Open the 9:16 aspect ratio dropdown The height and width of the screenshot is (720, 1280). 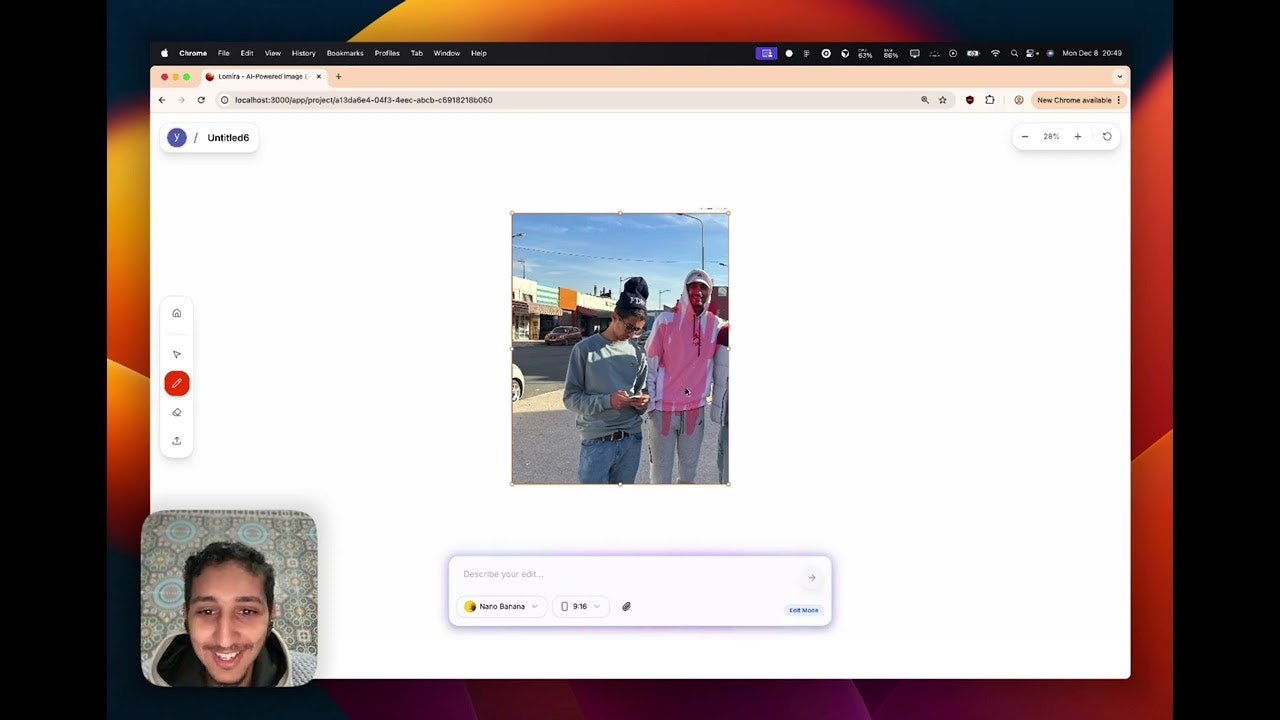[x=580, y=606]
